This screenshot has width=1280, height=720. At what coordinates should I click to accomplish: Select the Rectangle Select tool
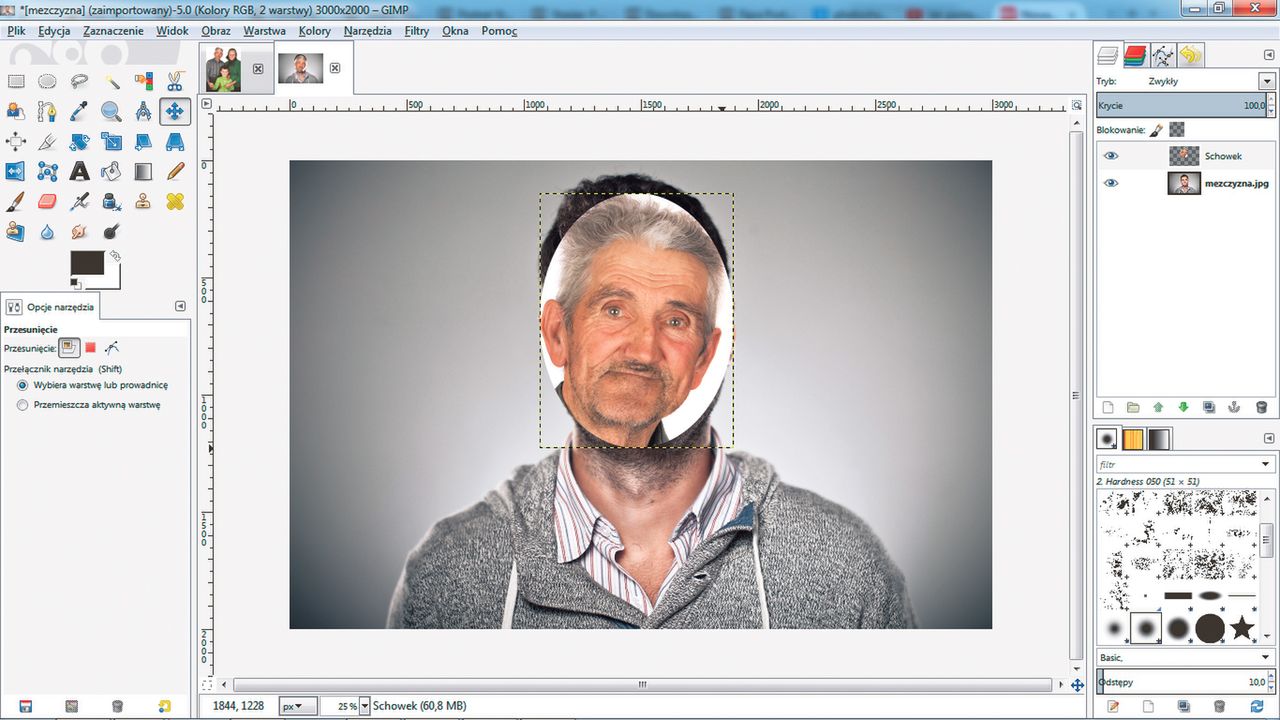pos(15,81)
